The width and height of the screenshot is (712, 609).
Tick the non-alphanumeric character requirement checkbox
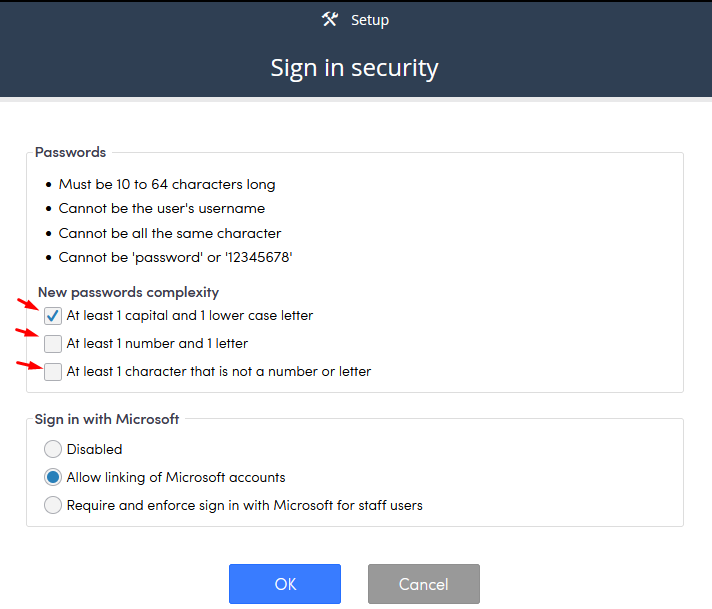tap(53, 371)
